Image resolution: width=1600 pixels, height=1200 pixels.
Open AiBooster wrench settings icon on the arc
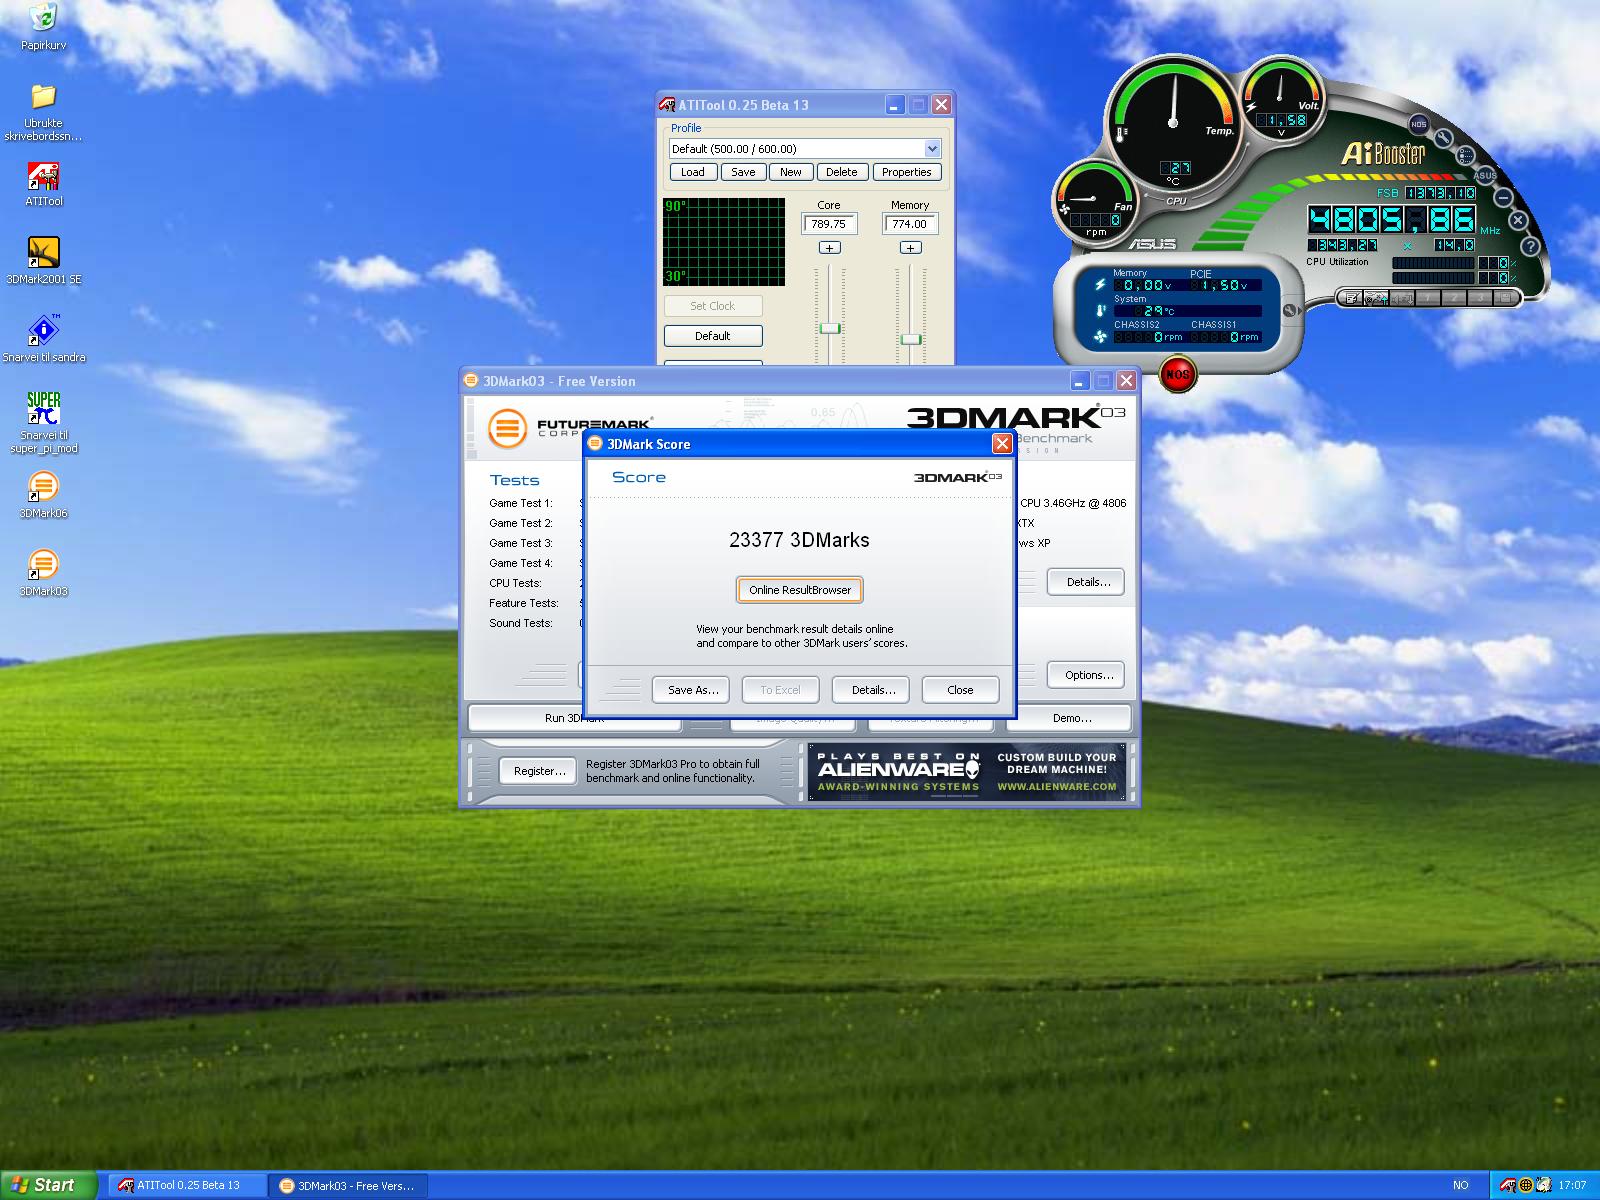pyautogui.click(x=1444, y=137)
